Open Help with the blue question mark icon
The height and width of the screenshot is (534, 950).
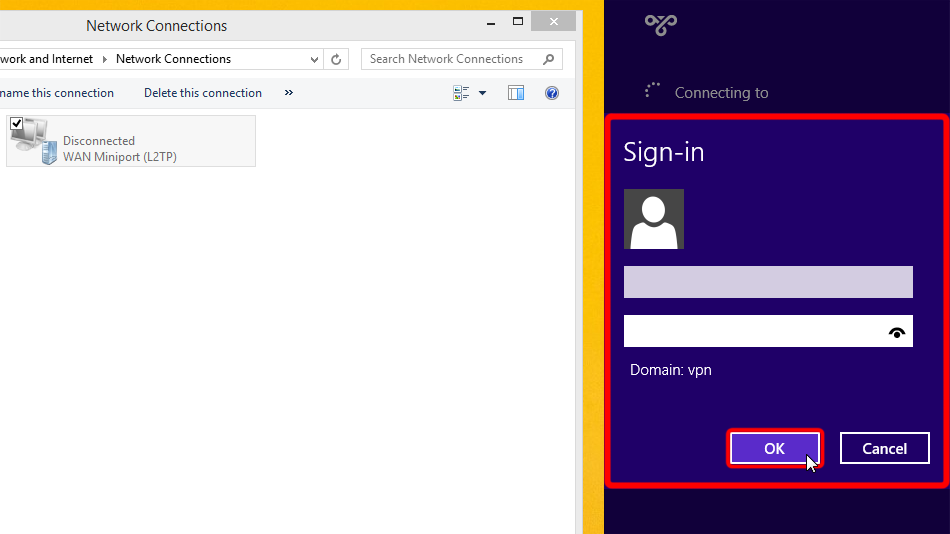tap(551, 93)
